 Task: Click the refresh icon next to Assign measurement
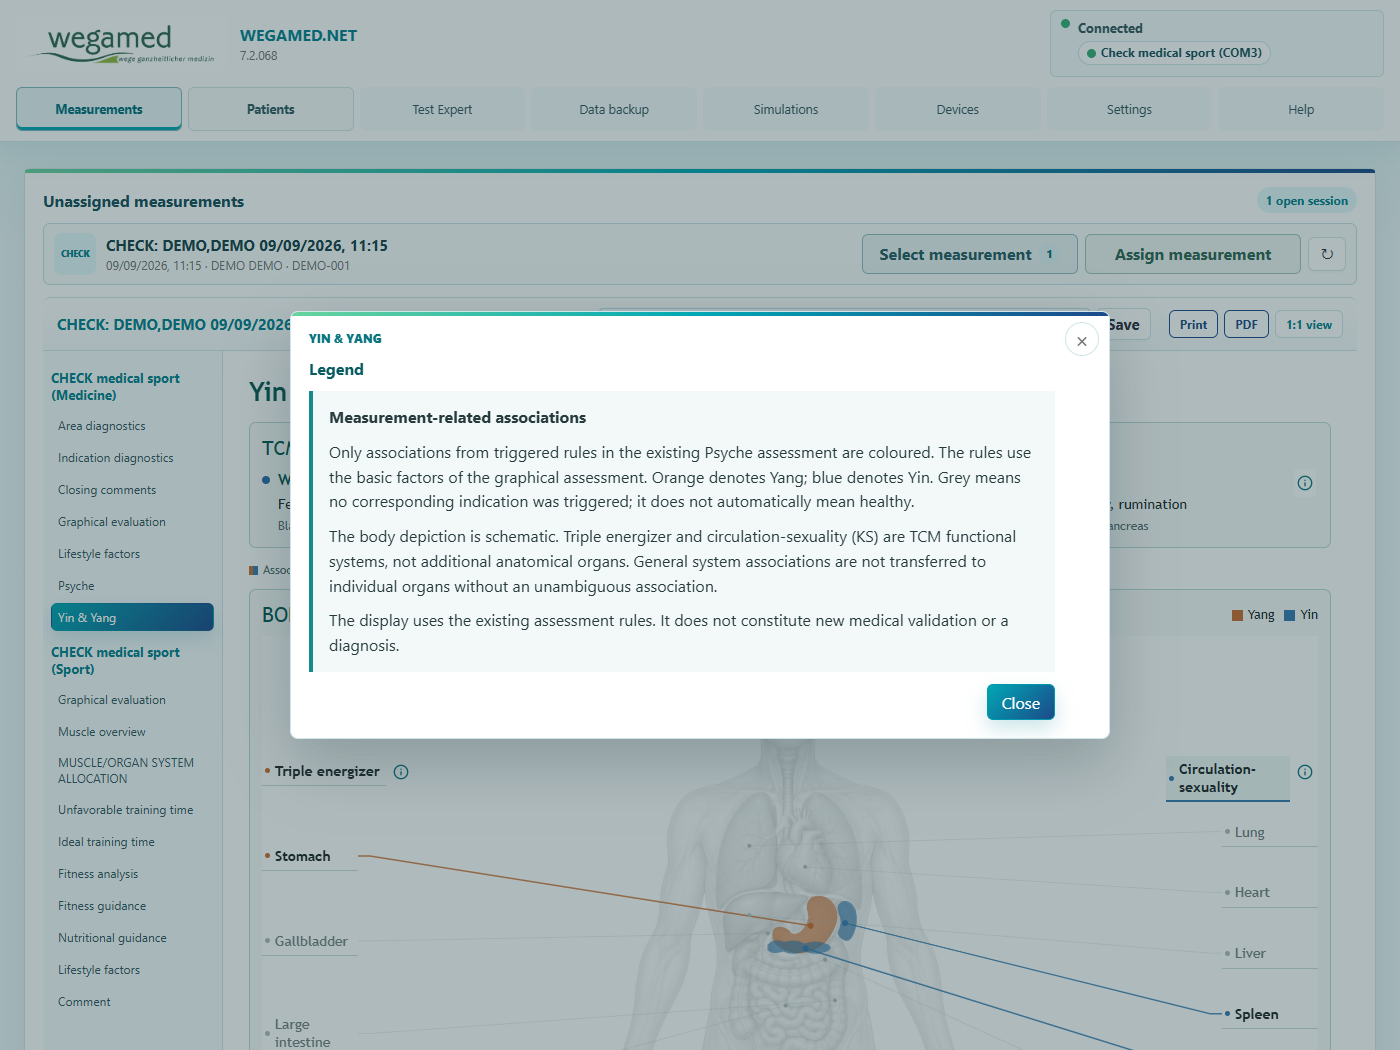point(1327,254)
